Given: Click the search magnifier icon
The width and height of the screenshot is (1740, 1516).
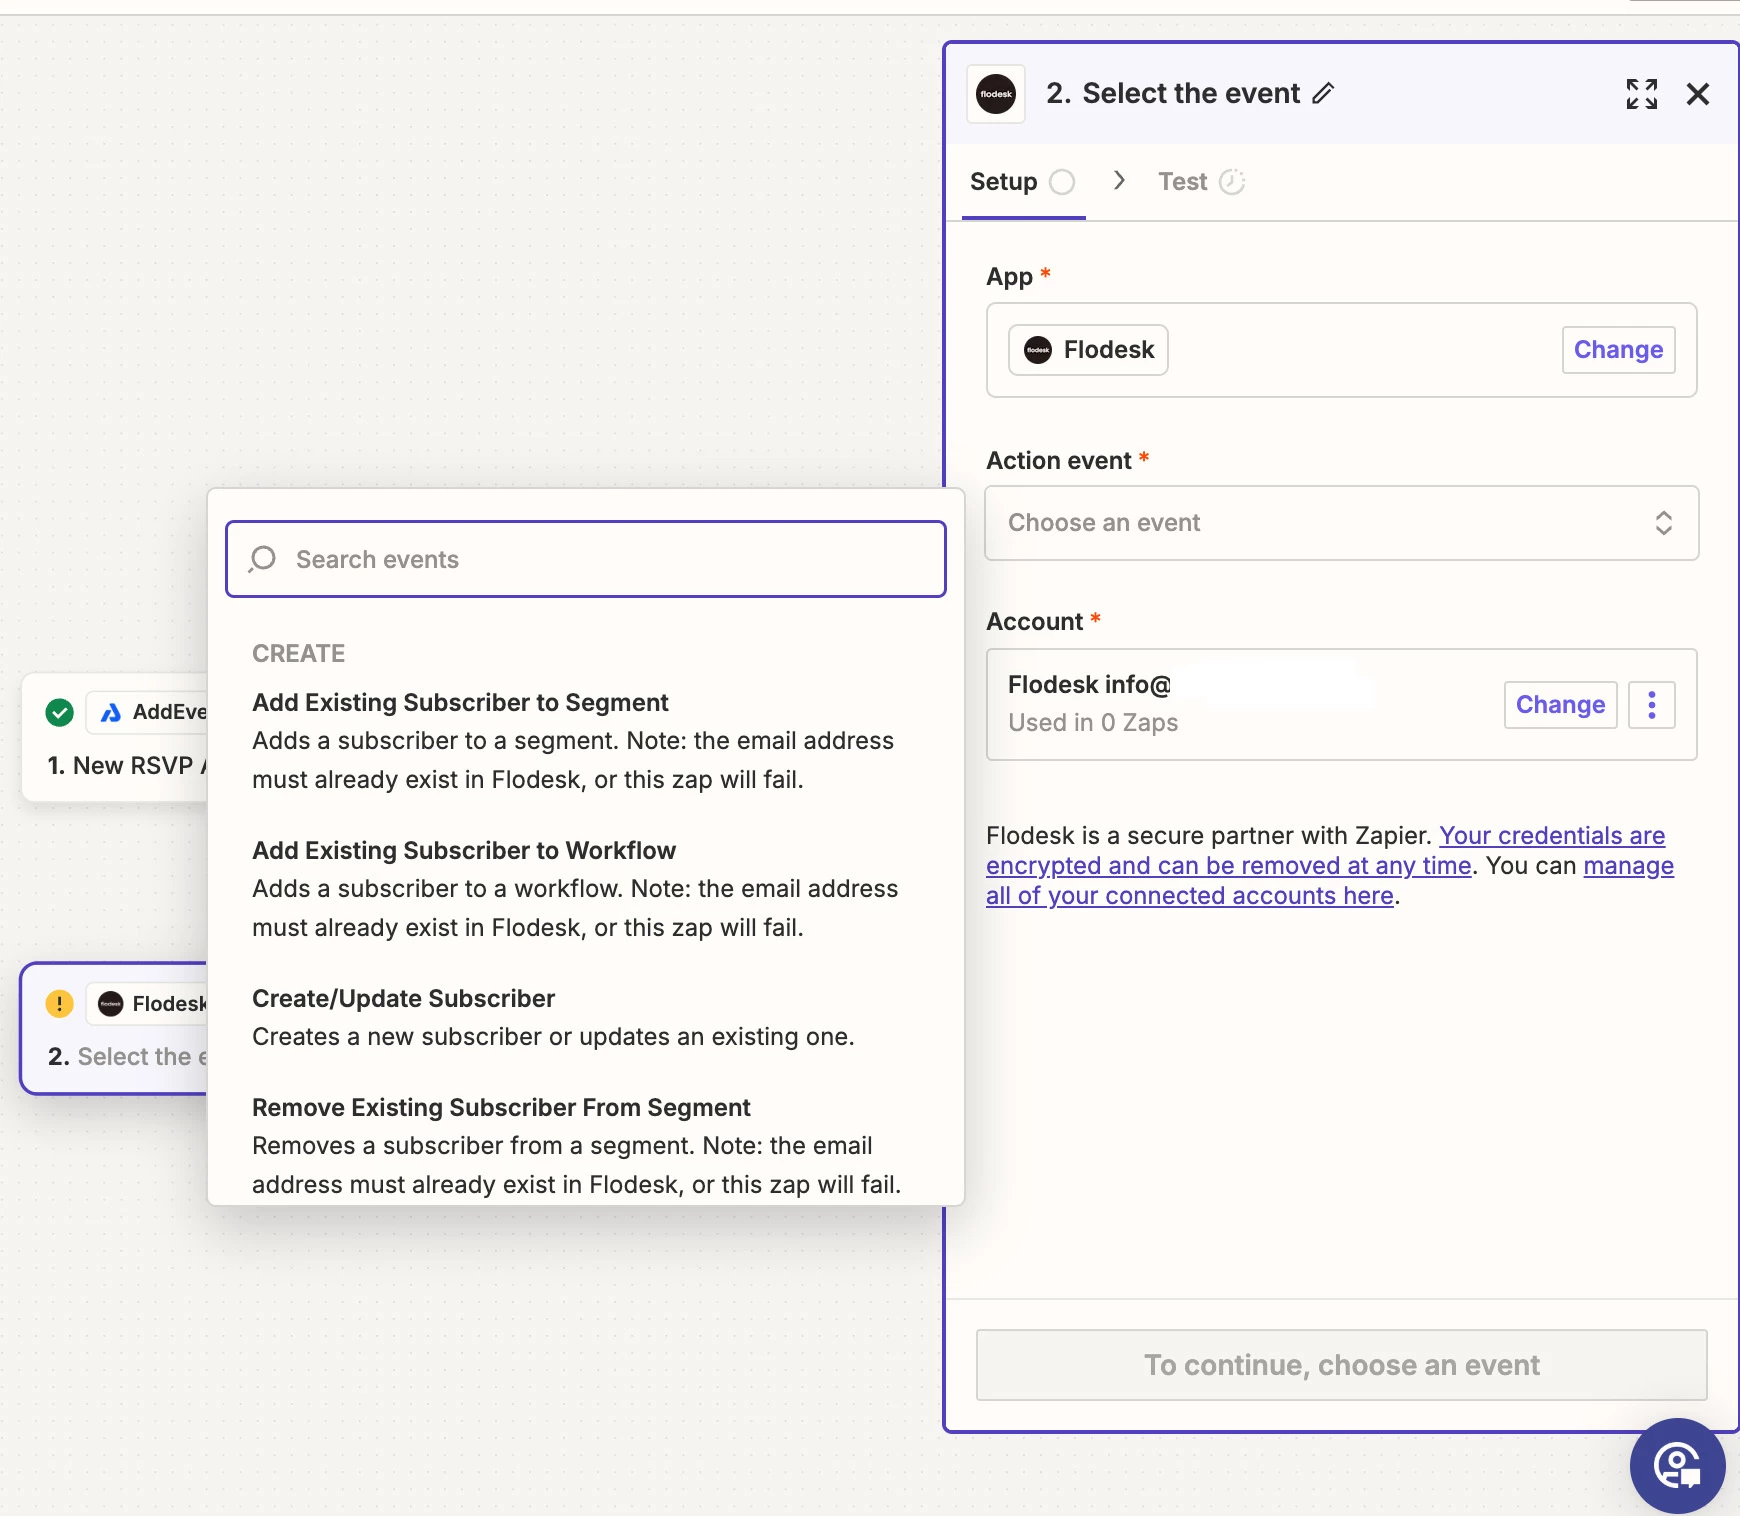Looking at the screenshot, I should [x=262, y=559].
